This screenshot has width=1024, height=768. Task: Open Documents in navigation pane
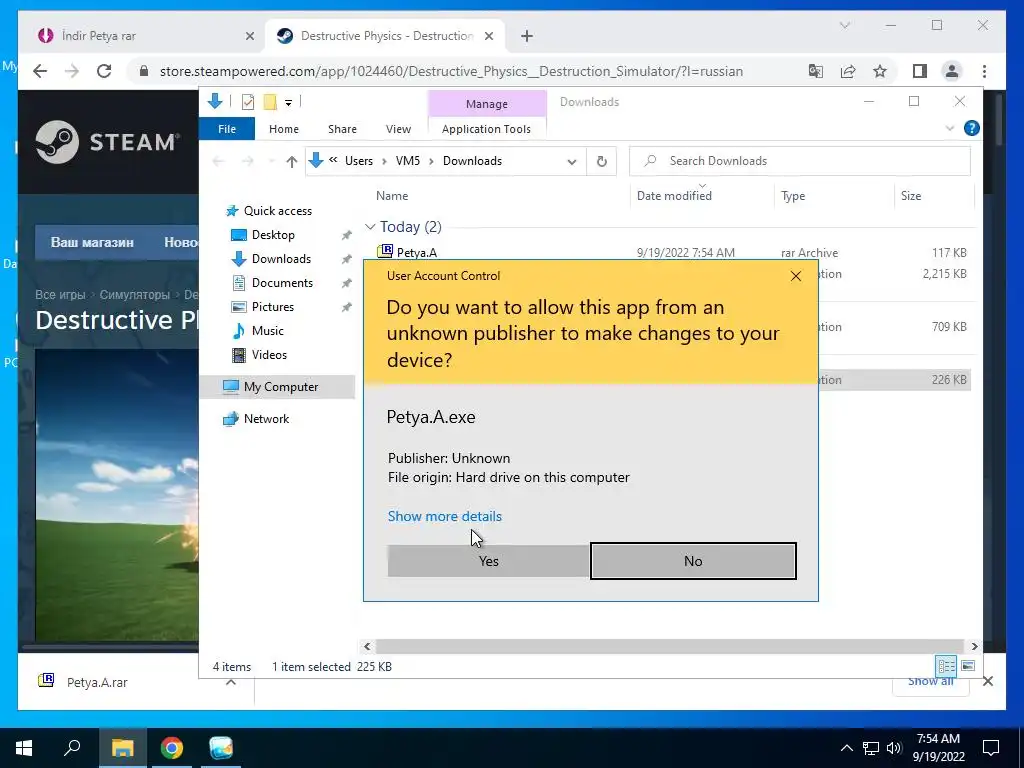click(x=282, y=283)
